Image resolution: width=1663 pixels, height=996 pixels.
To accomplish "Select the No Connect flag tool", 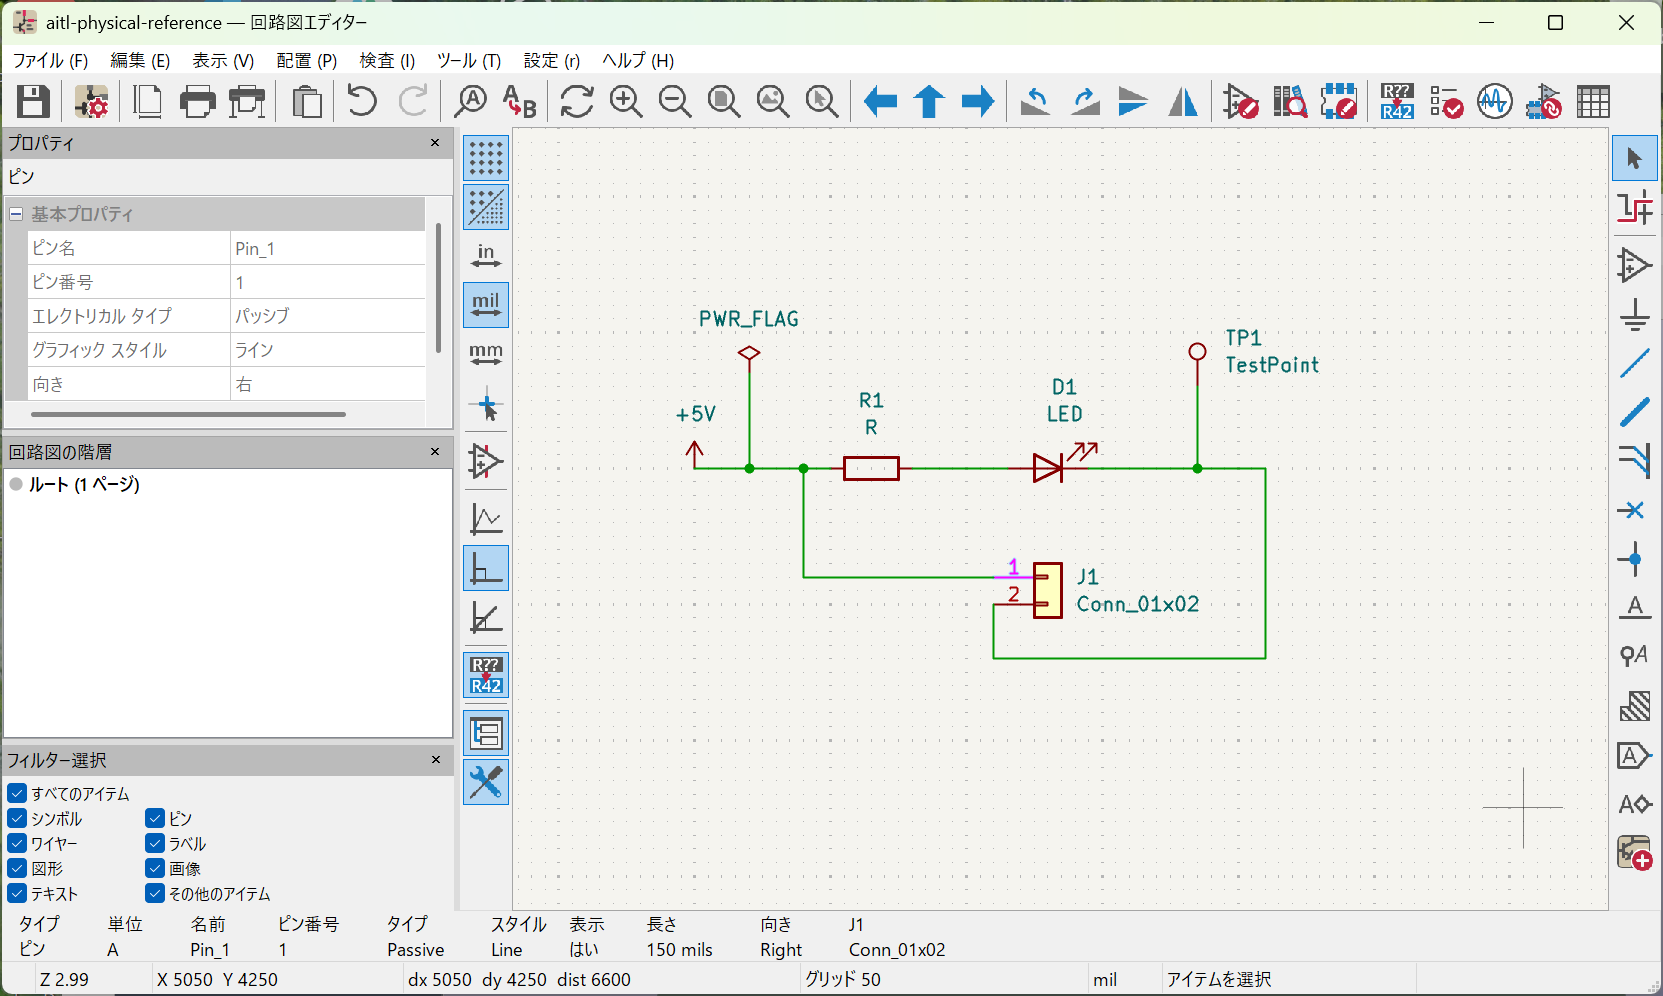I will pos(1633,510).
